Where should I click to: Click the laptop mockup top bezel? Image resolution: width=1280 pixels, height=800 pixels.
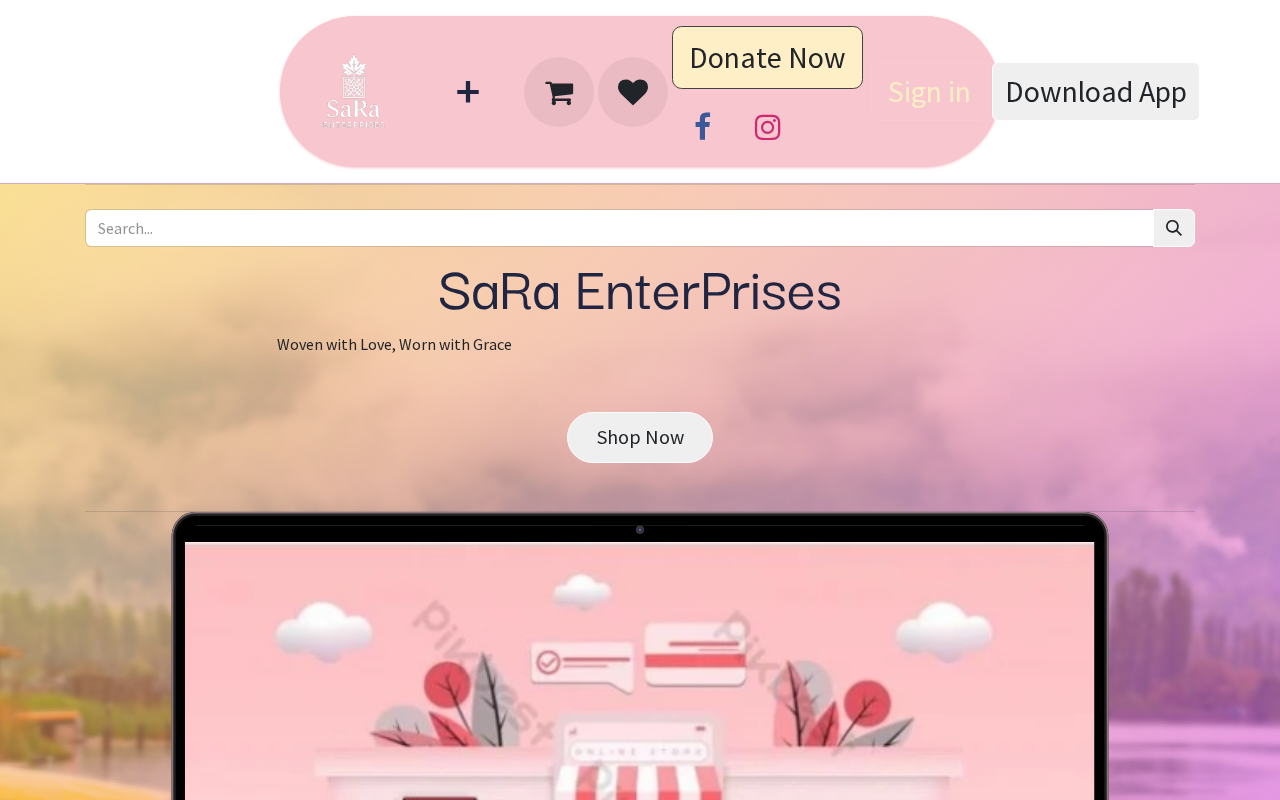pos(640,528)
